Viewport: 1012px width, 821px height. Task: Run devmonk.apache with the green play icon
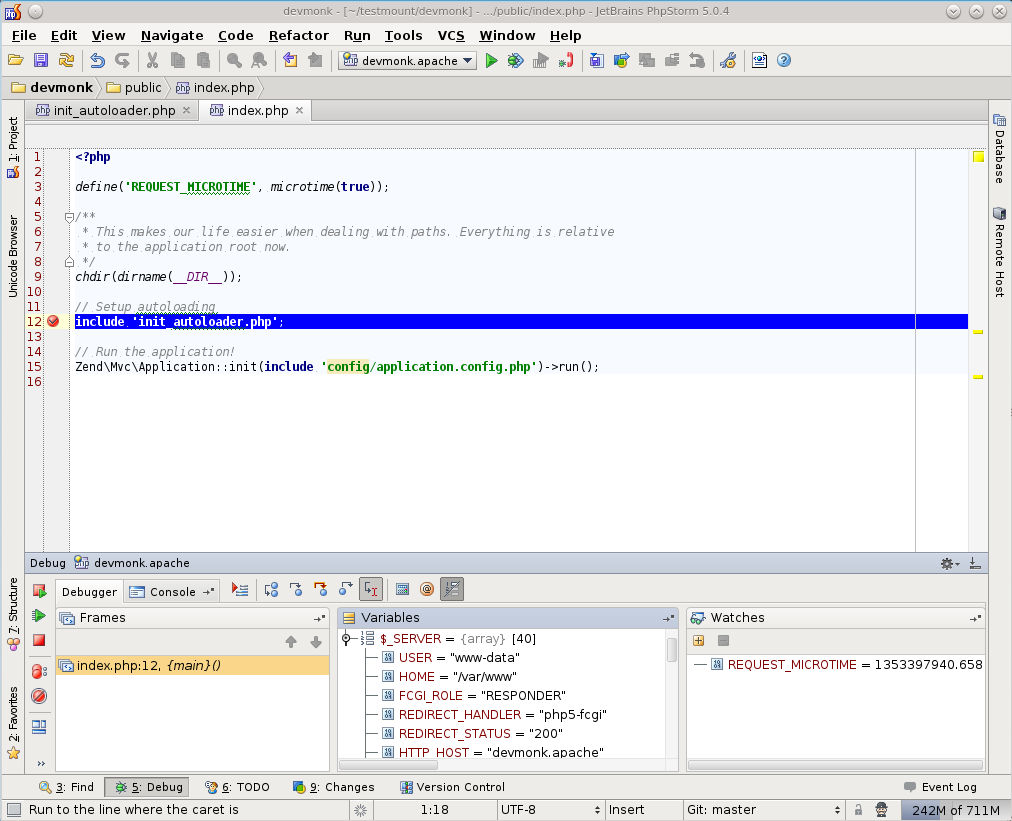(x=491, y=61)
